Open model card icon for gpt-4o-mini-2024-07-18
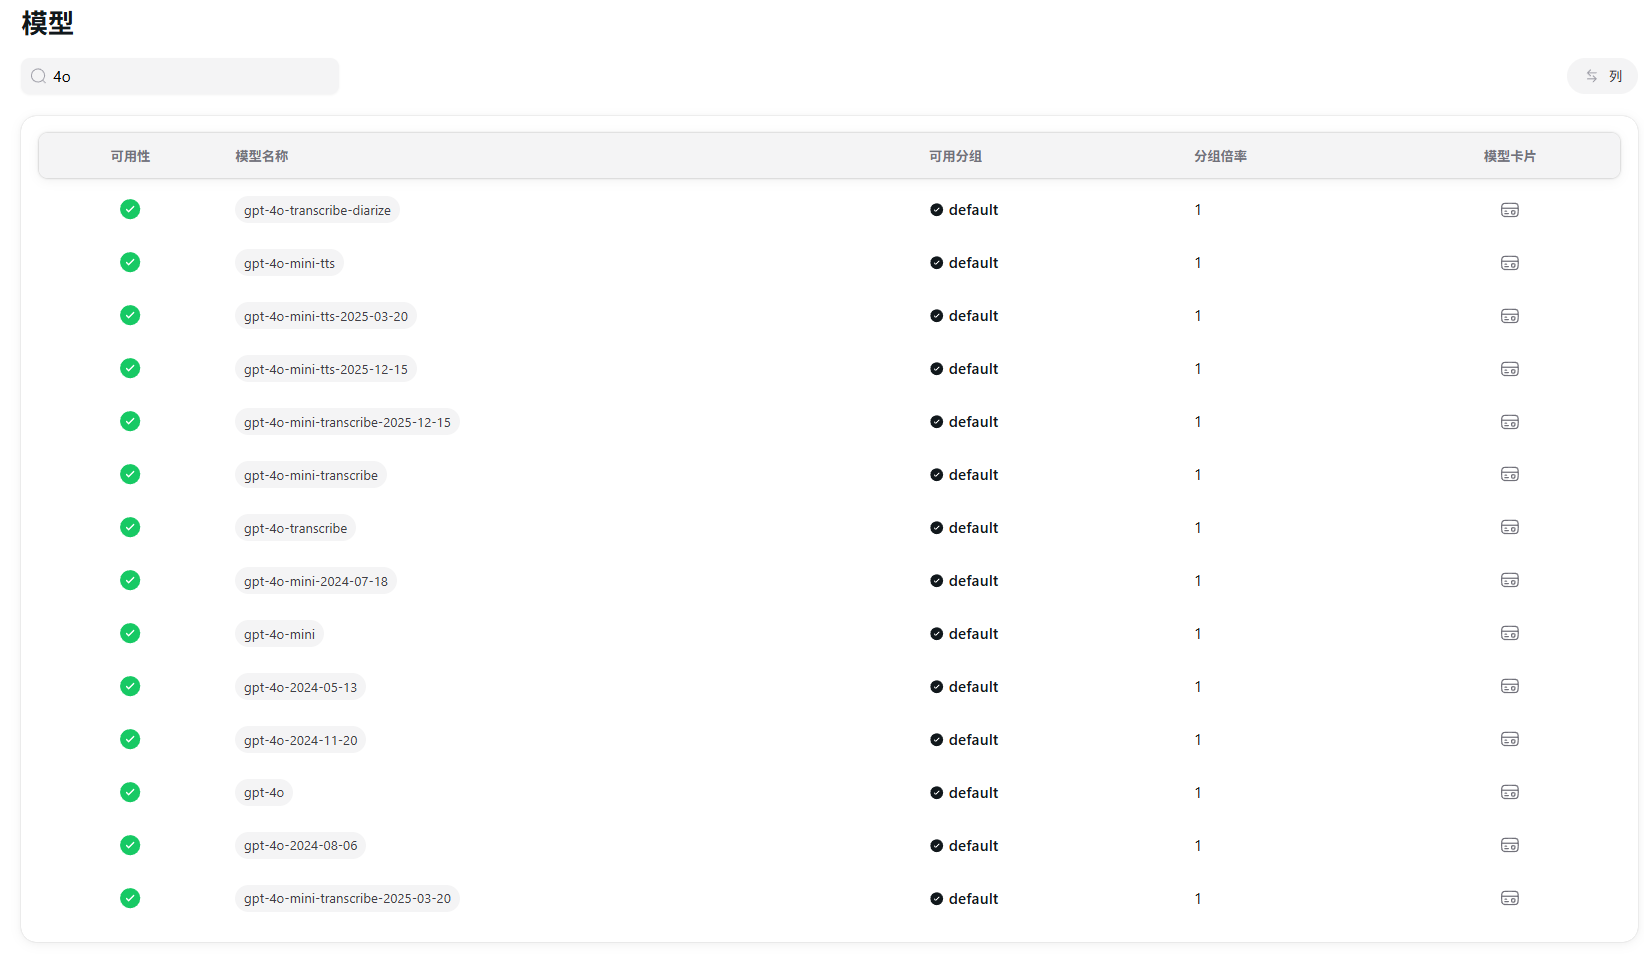This screenshot has height=964, width=1644. pyautogui.click(x=1510, y=580)
